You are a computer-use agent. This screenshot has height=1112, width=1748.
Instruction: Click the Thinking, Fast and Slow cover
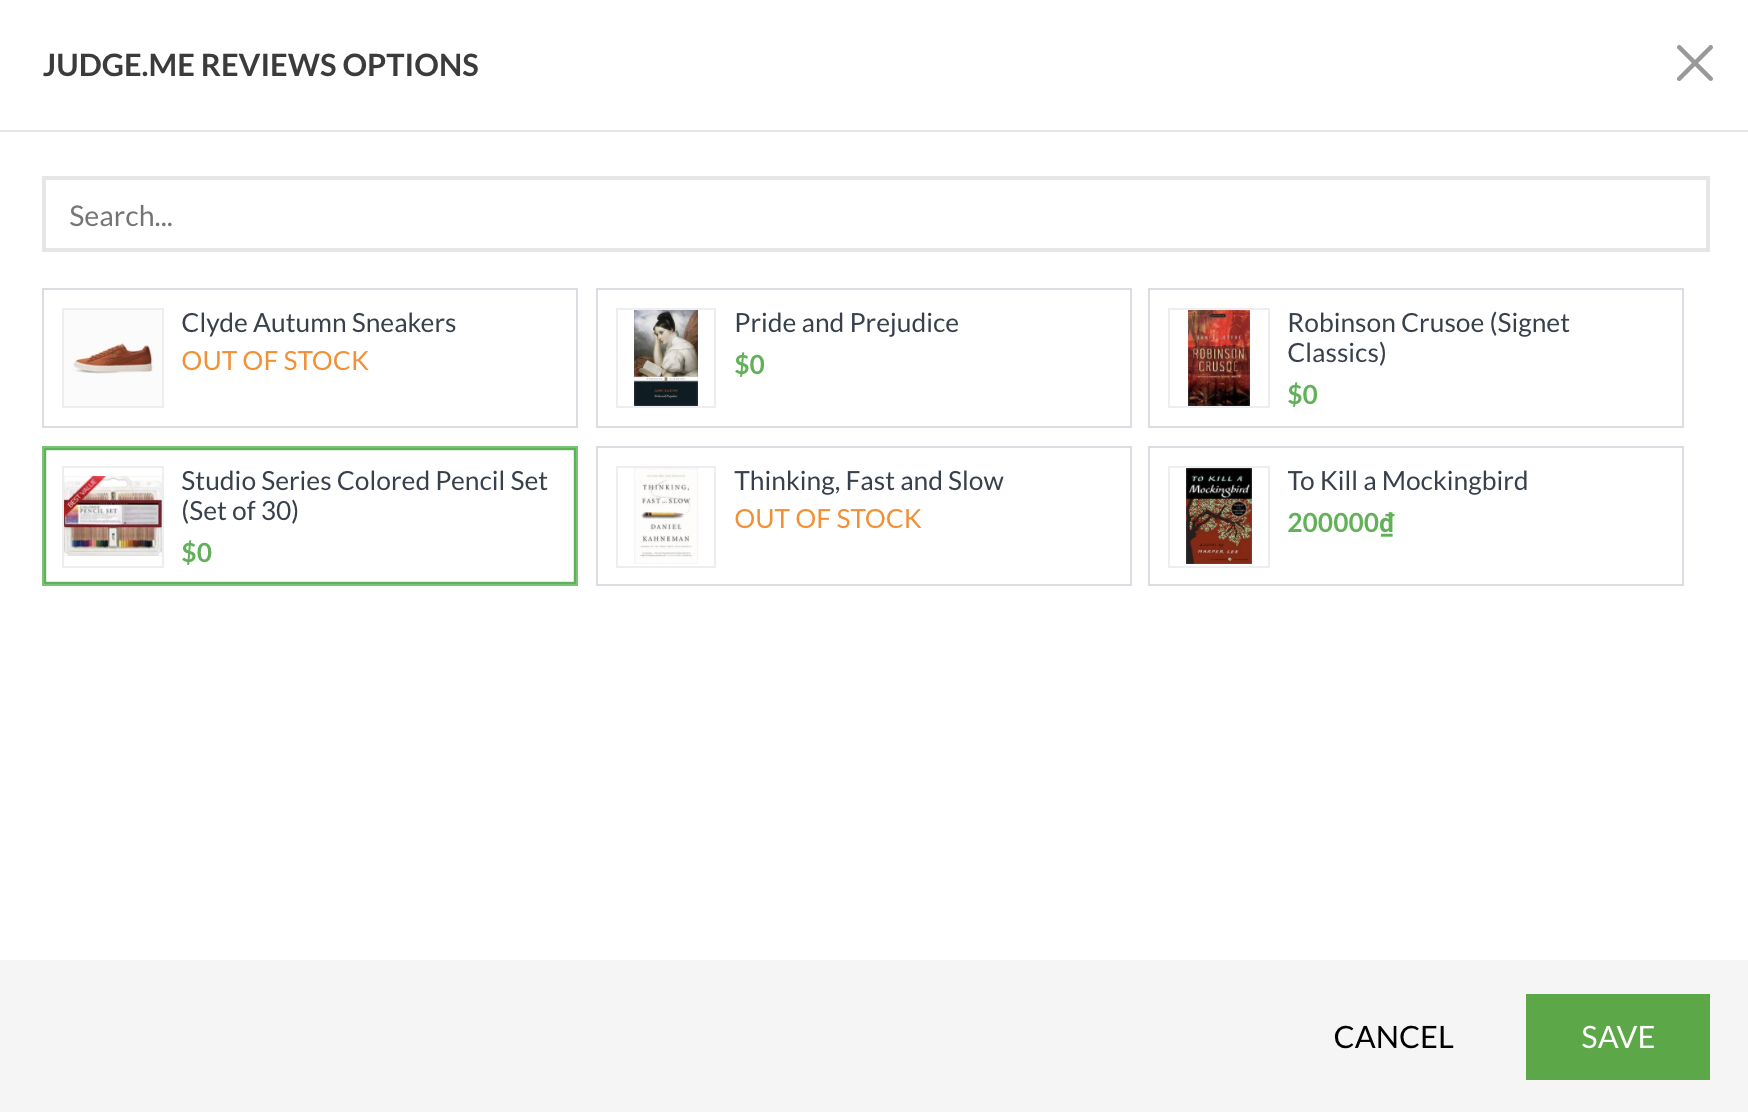pyautogui.click(x=666, y=516)
